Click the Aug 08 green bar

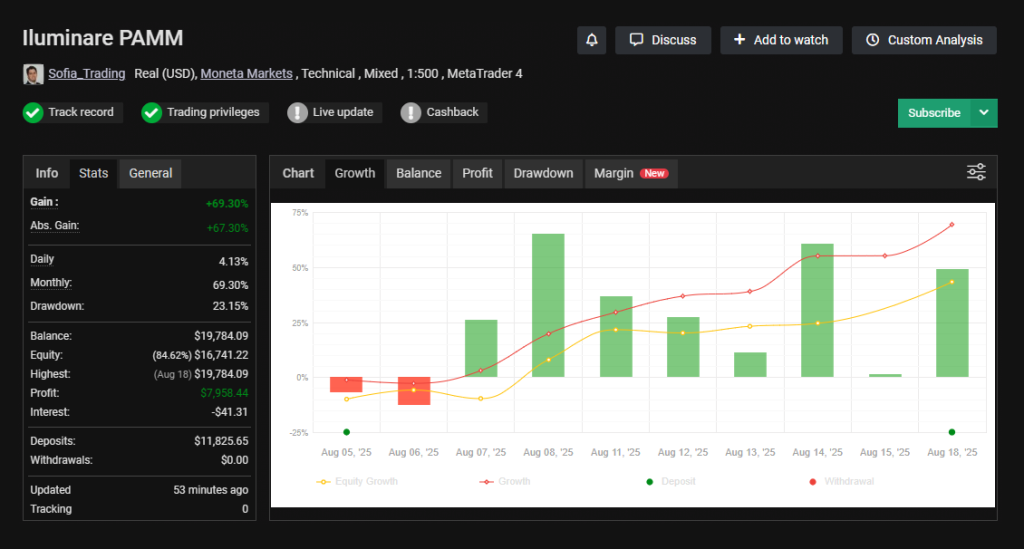point(548,306)
